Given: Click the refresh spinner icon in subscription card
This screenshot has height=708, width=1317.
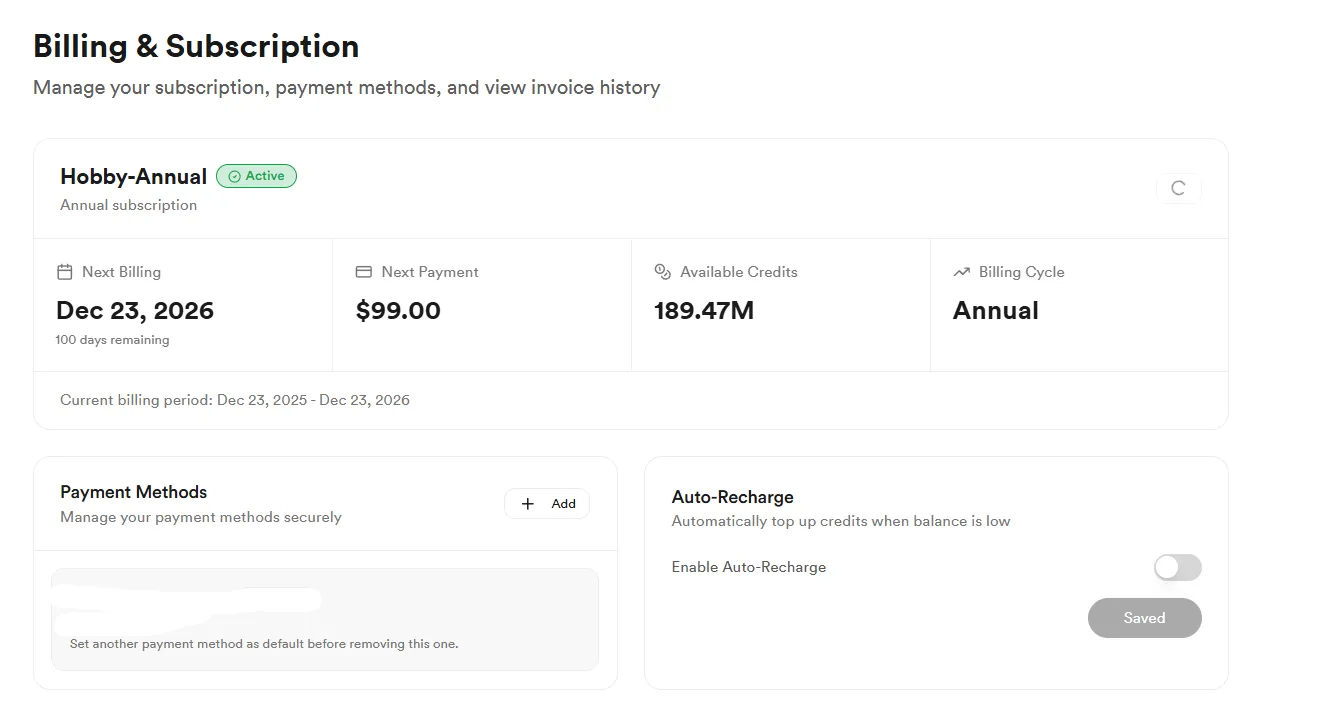Looking at the screenshot, I should pyautogui.click(x=1178, y=188).
